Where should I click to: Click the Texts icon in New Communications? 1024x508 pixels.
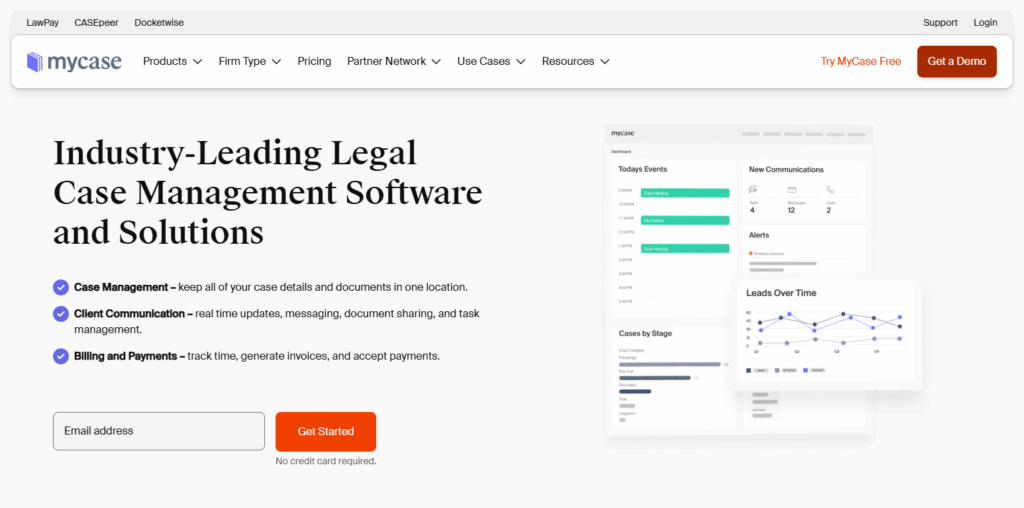click(752, 189)
